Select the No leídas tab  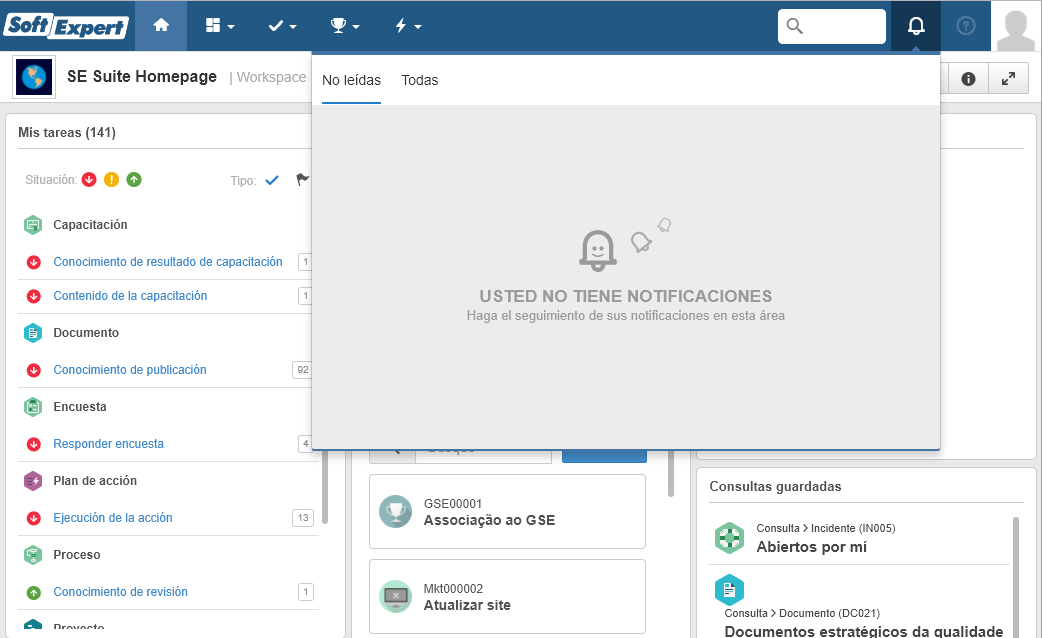coord(351,80)
